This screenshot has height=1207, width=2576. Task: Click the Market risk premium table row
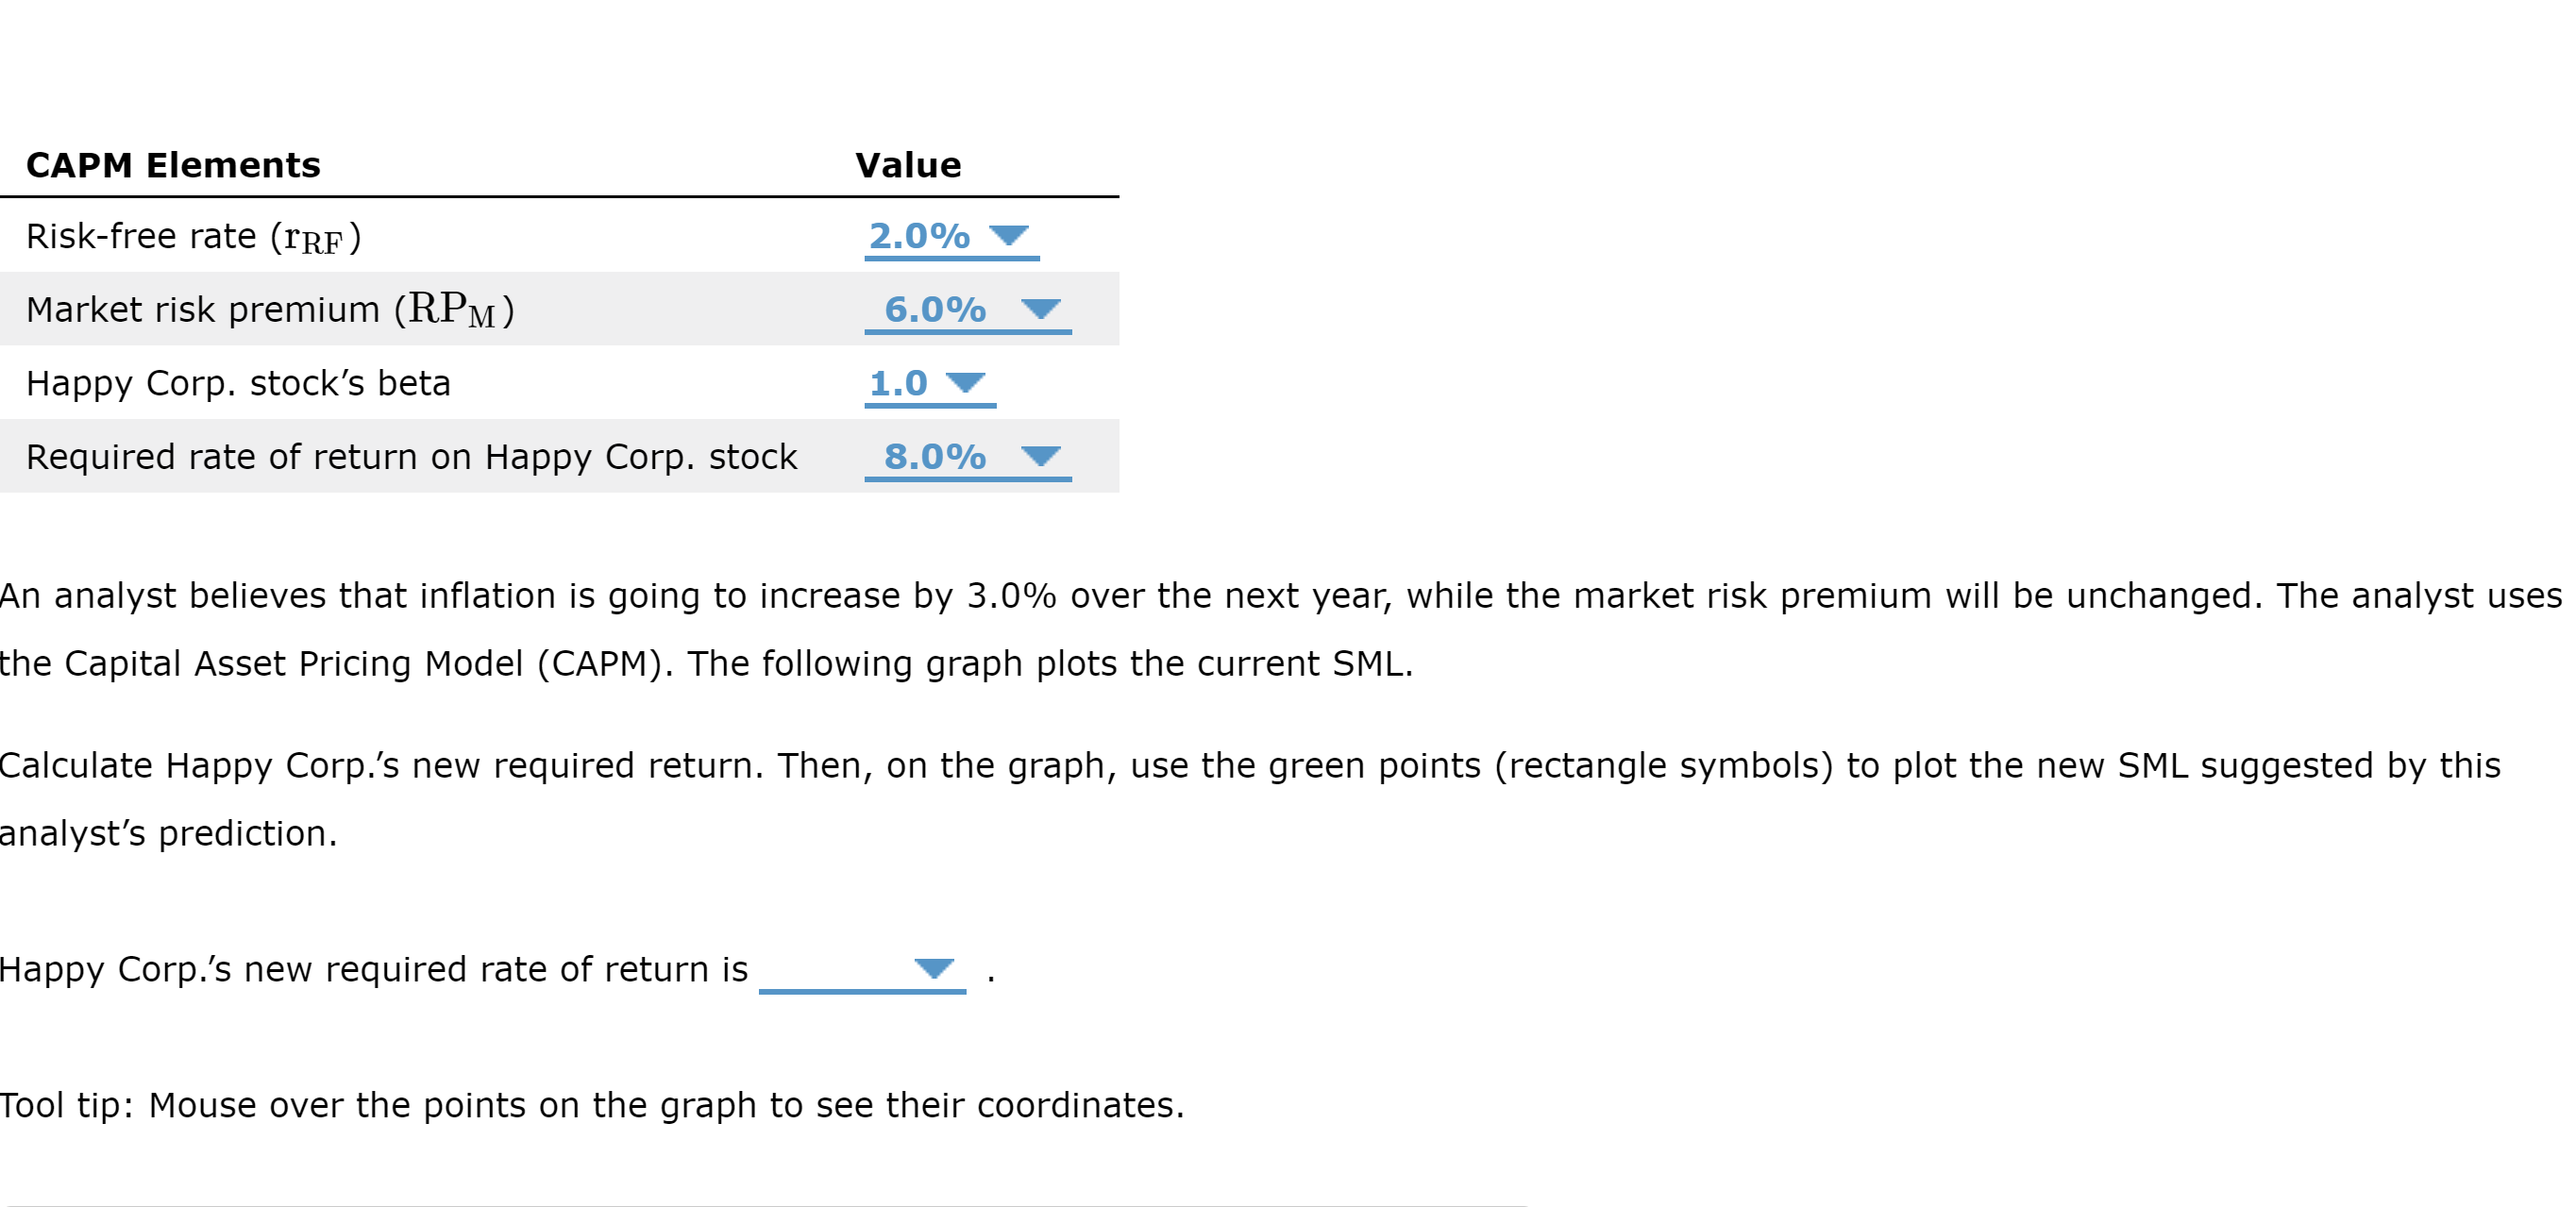click(400, 309)
